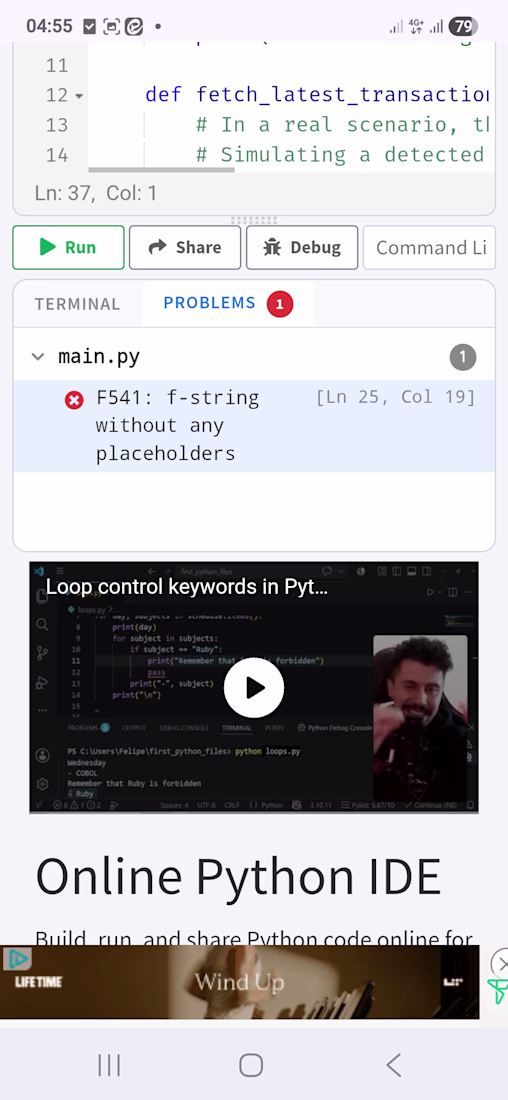Switch to the TERMINAL tab
The image size is (508, 1100).
click(77, 304)
